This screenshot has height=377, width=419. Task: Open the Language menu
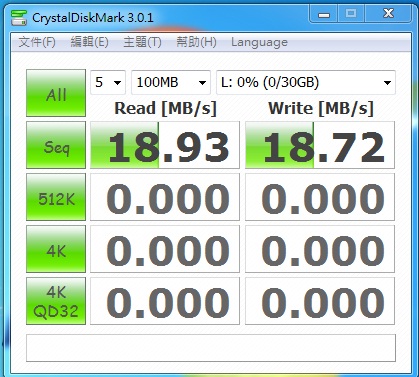pos(259,42)
